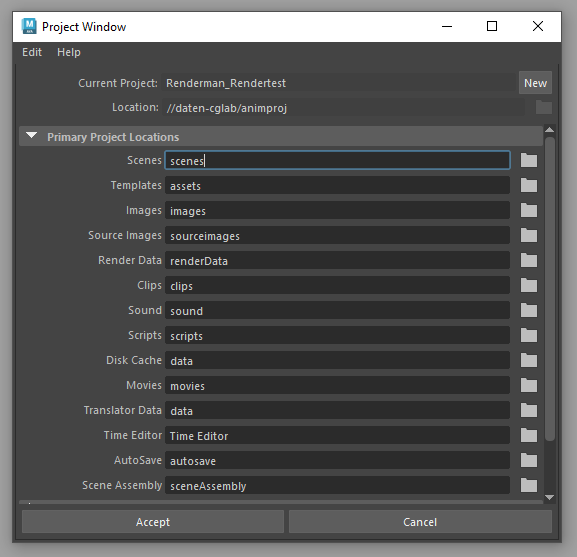Maximize the Project Window

[x=492, y=26]
